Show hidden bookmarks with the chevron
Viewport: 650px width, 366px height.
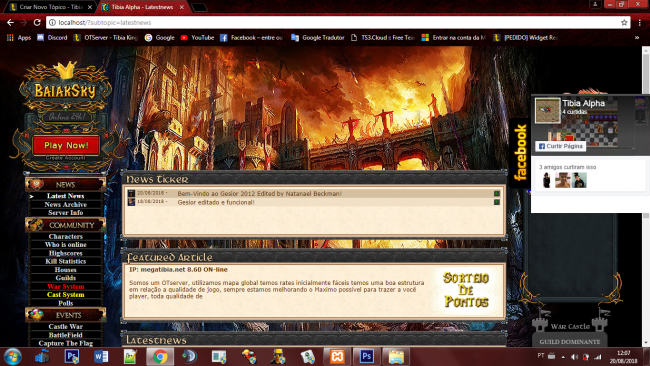pyautogui.click(x=637, y=37)
